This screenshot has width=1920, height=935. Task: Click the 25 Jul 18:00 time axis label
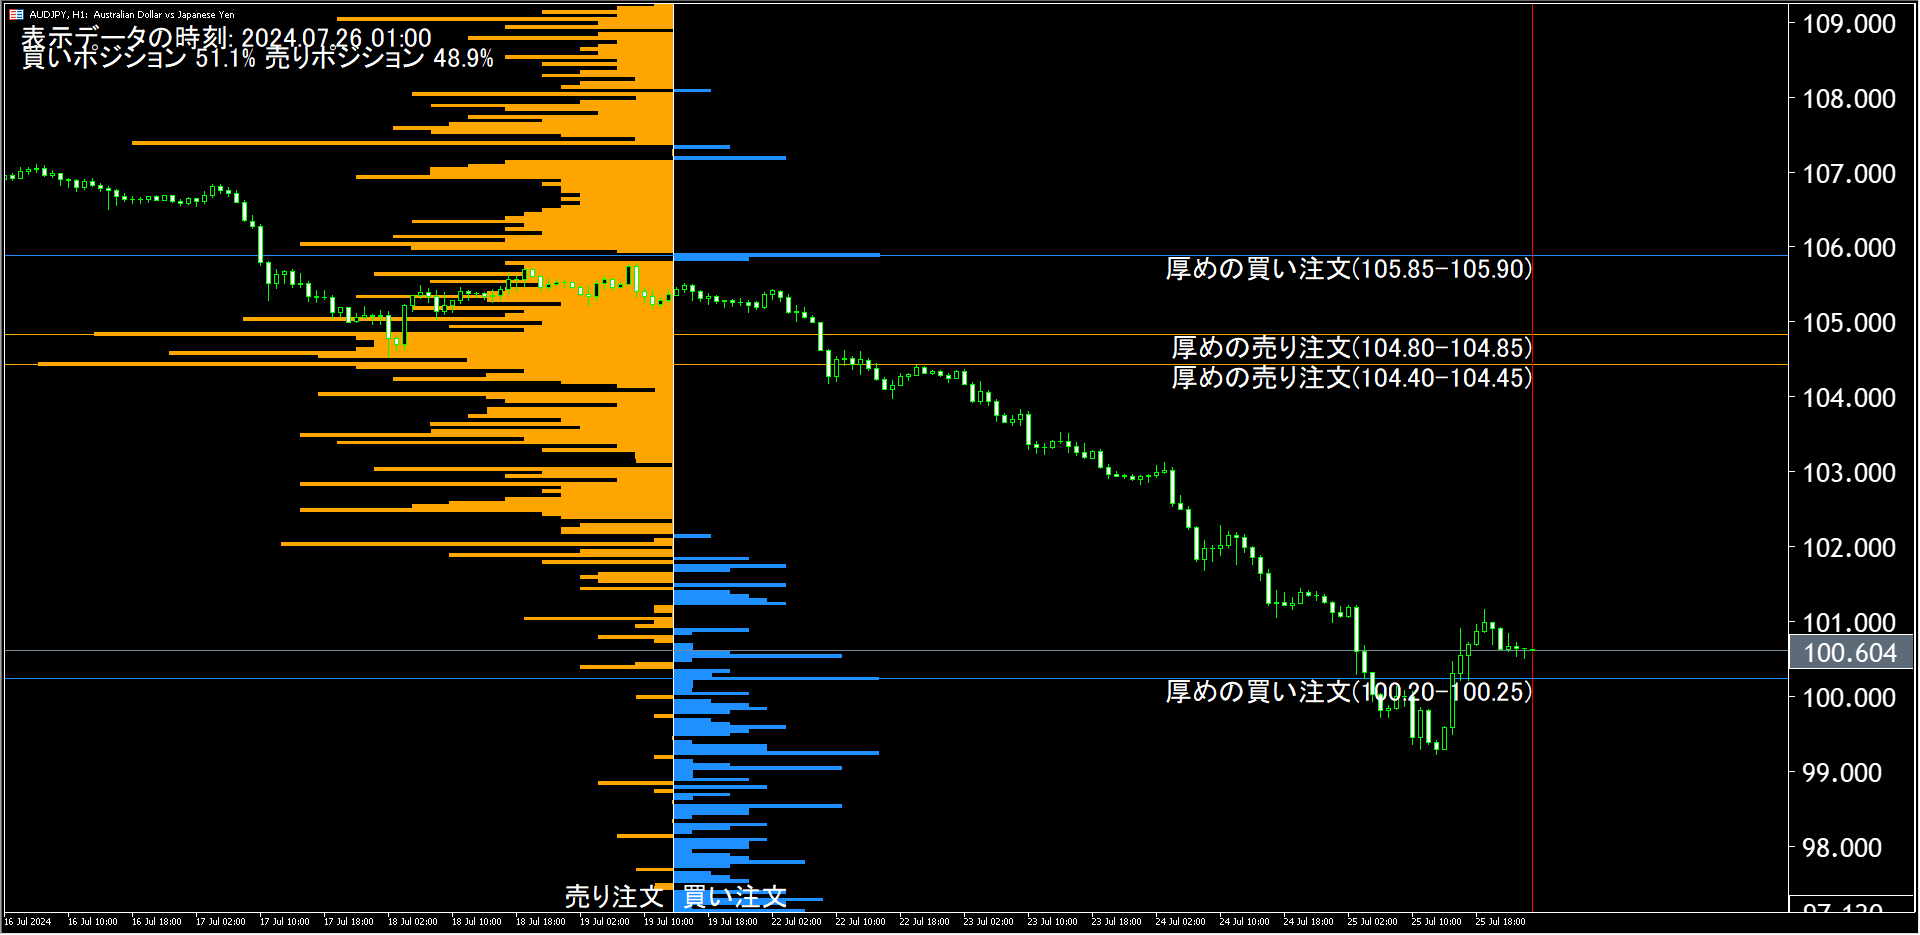point(1500,922)
